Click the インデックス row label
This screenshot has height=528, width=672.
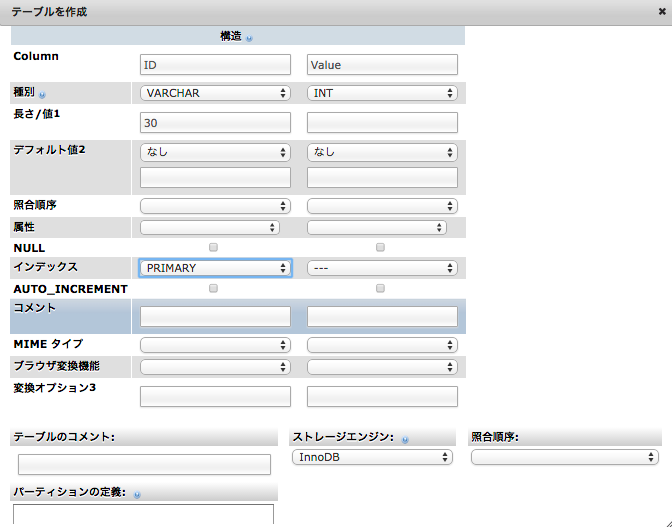(x=45, y=267)
